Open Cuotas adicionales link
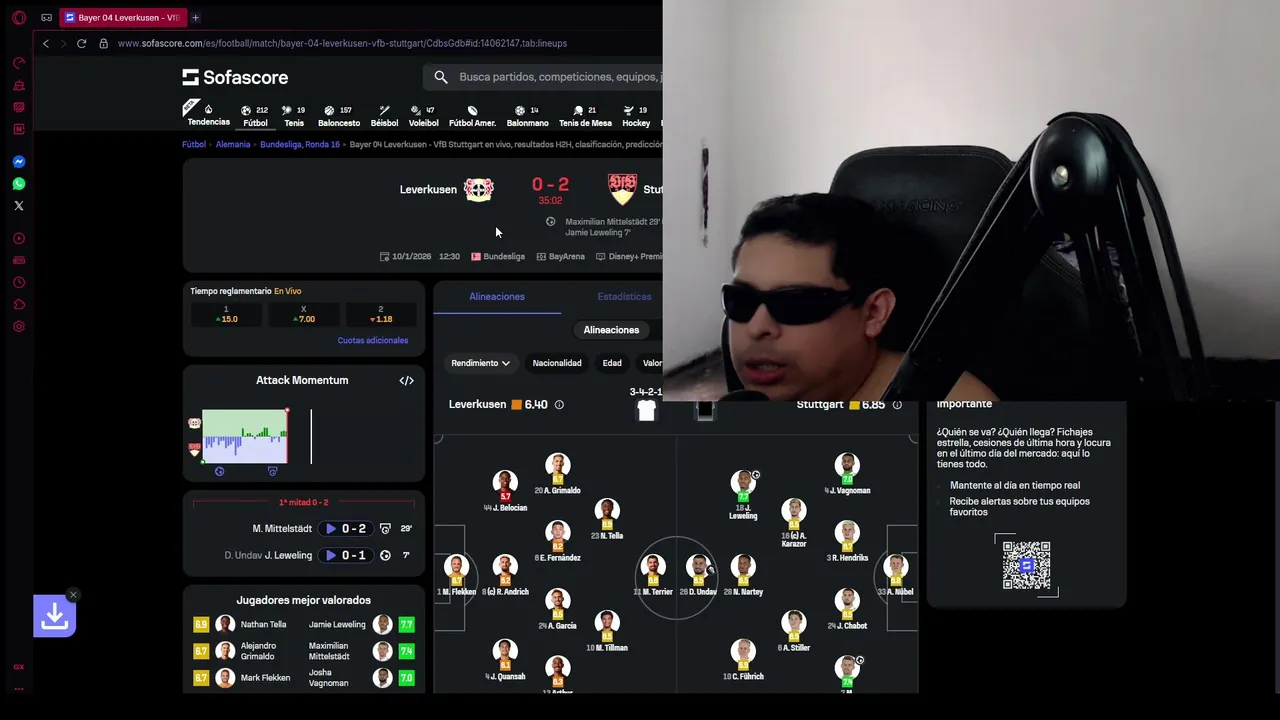 373,340
